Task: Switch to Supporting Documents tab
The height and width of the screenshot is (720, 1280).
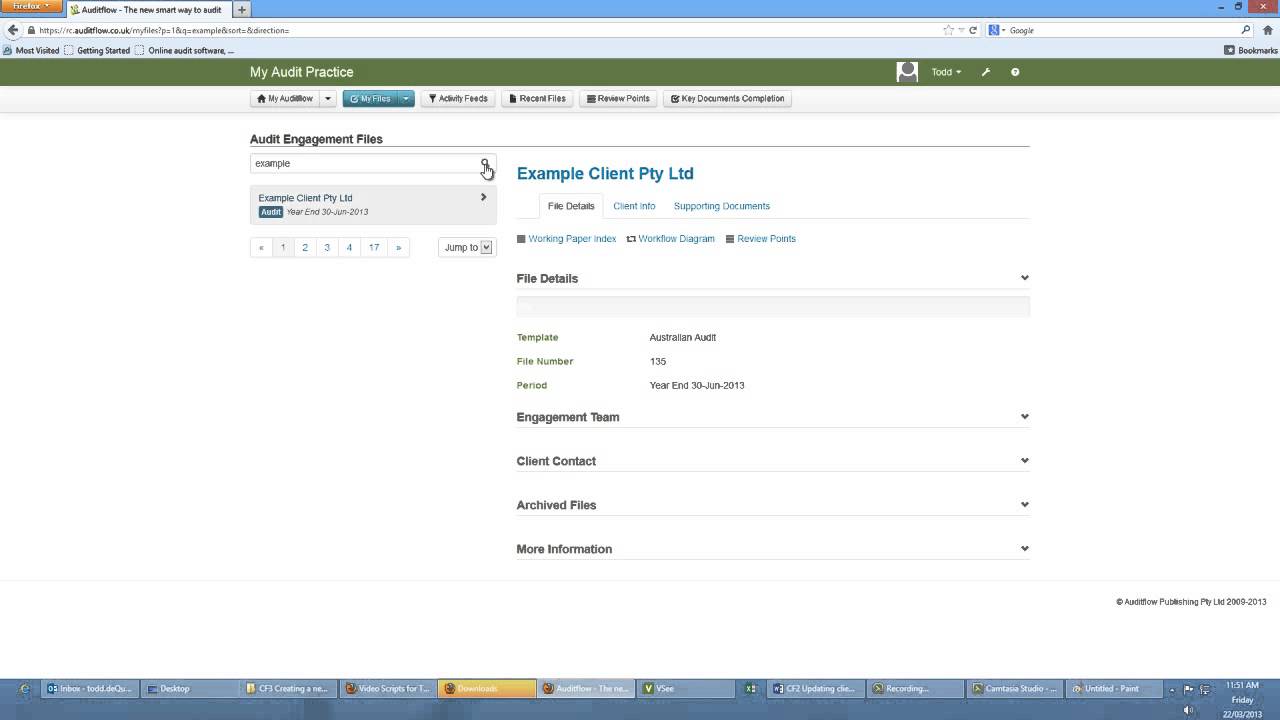Action: (722, 206)
